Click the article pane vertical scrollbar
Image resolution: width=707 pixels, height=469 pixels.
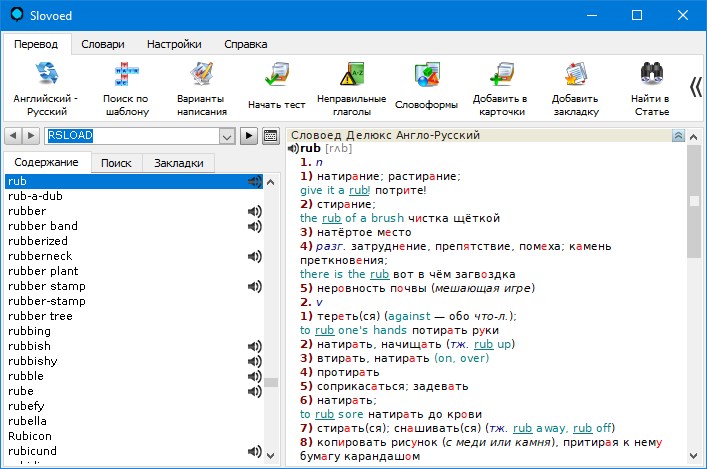click(695, 300)
